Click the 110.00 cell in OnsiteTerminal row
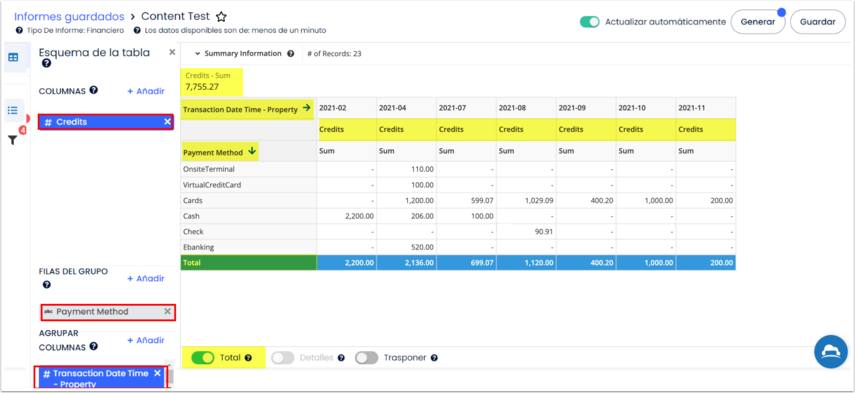Viewport: 855px width, 393px height. (x=407, y=170)
